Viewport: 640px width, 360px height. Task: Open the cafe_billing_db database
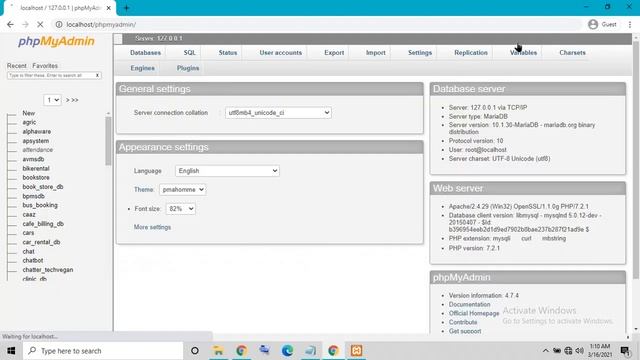[x=43, y=224]
